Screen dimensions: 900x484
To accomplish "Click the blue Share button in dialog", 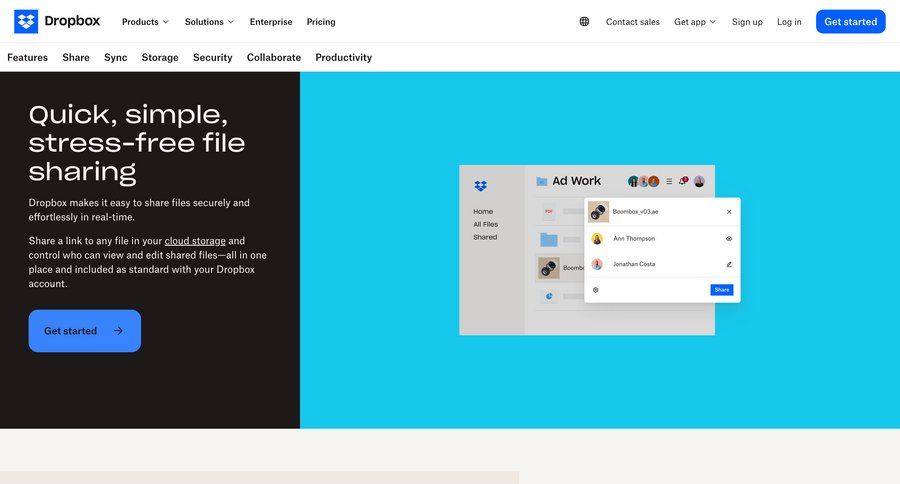I will [x=721, y=290].
